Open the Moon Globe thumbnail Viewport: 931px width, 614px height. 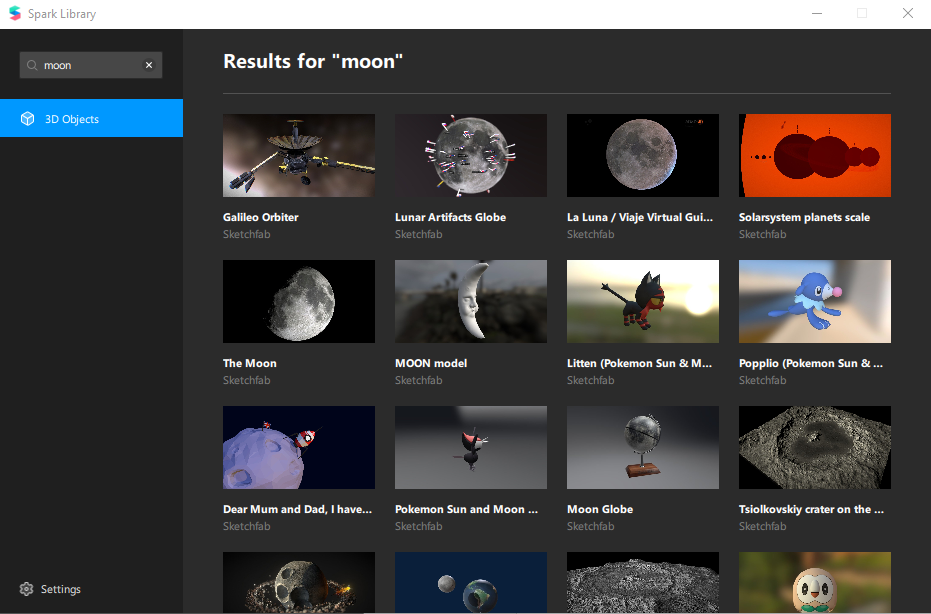click(642, 447)
